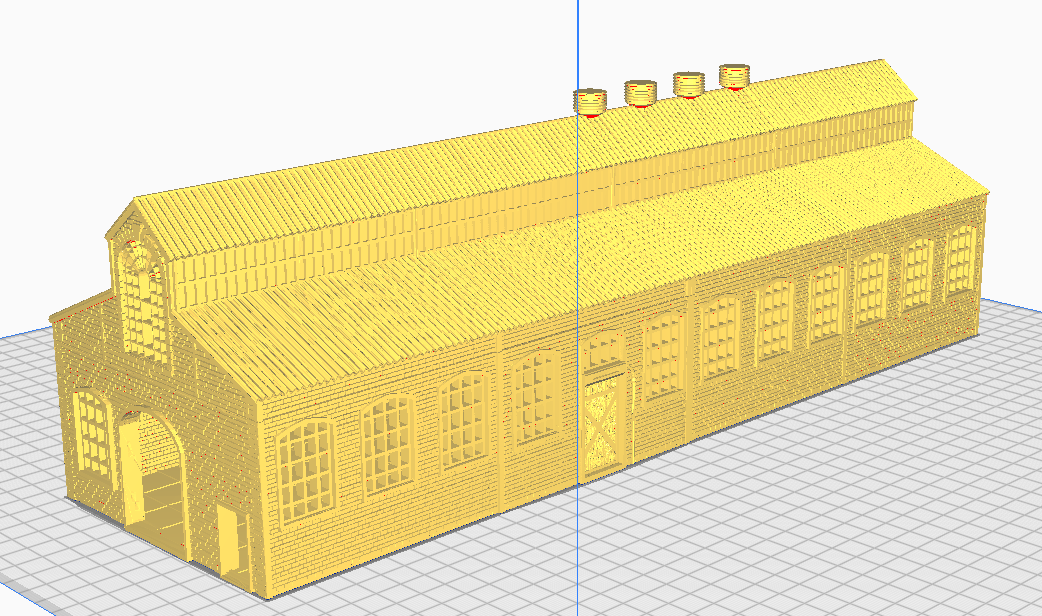Click the third roof vent from the left
Viewport: 1042px width, 616px height.
688,85
